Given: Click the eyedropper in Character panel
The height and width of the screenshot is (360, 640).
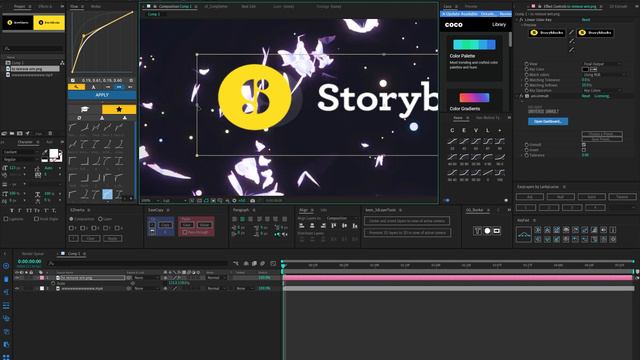Looking at the screenshot, I should (45, 153).
